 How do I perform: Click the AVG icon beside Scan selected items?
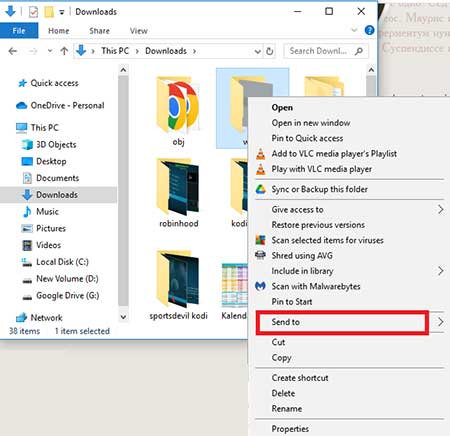pyautogui.click(x=260, y=240)
